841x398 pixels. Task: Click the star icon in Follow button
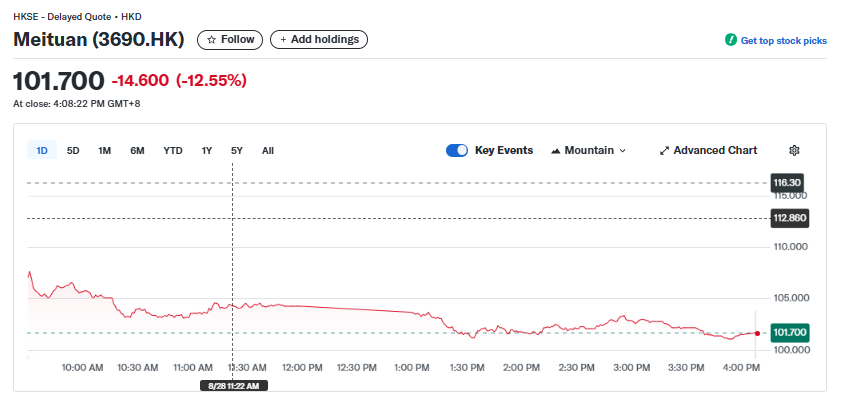click(211, 40)
